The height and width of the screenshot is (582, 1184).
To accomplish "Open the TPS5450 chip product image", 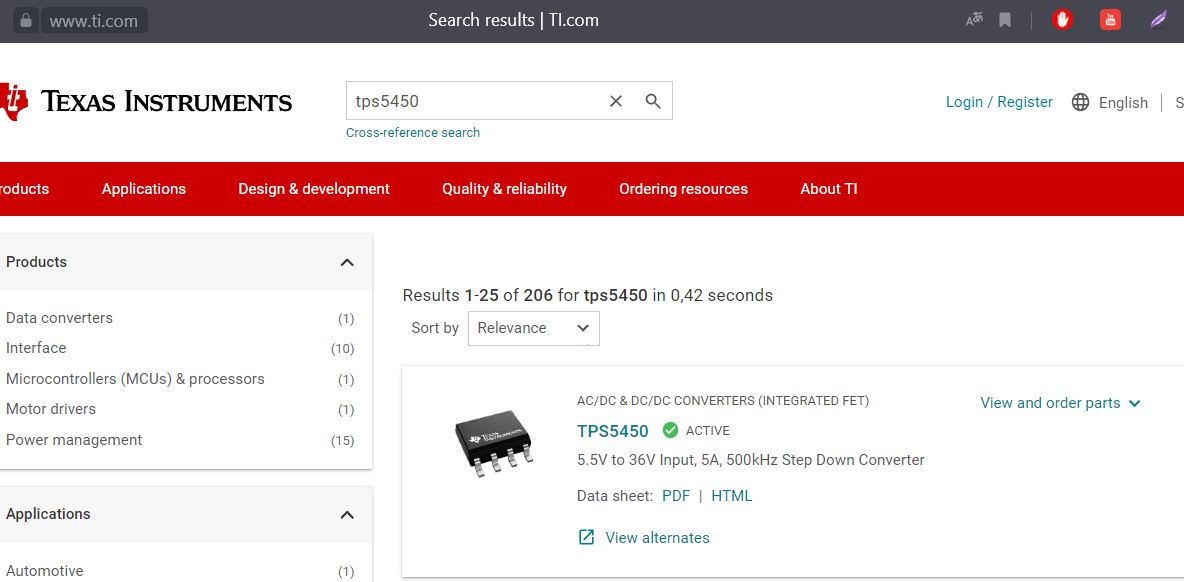I will (x=494, y=445).
